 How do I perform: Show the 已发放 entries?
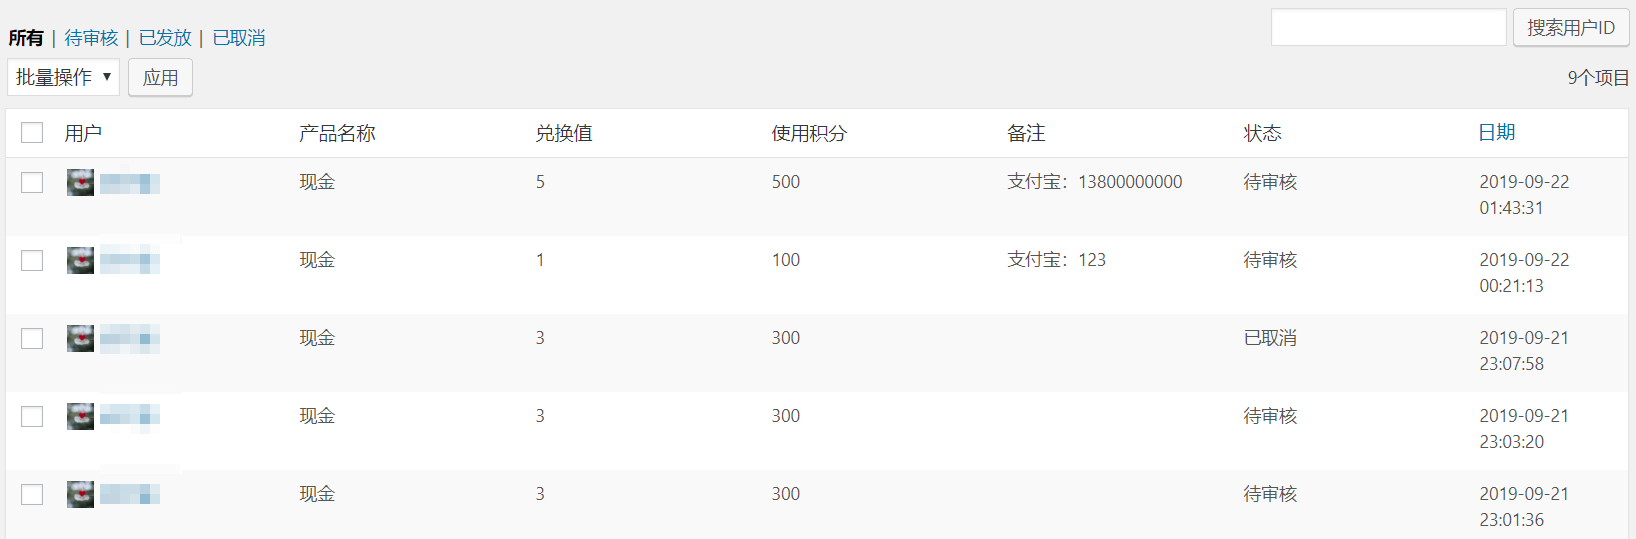pyautogui.click(x=165, y=38)
